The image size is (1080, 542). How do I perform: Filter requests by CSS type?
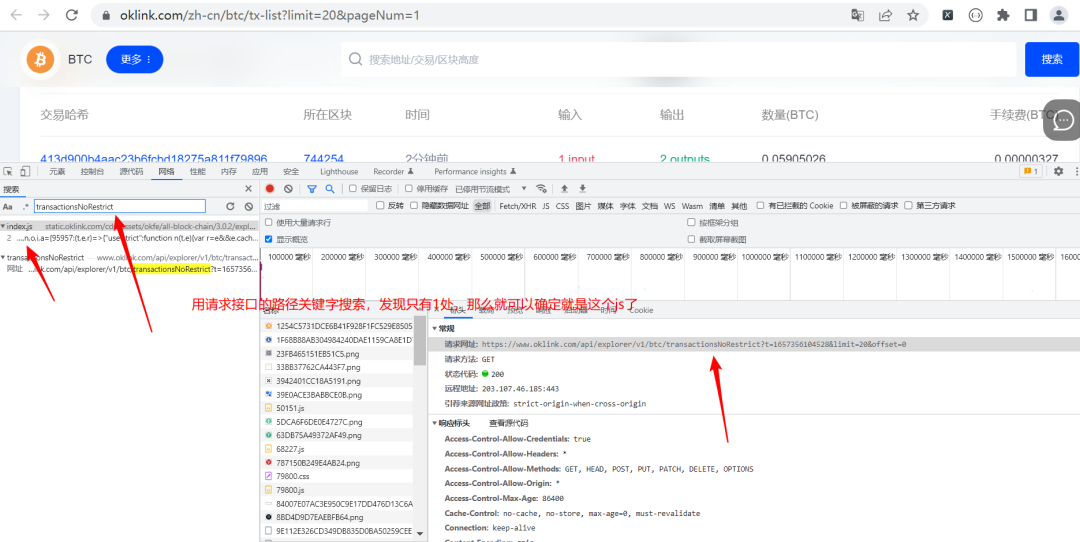[563, 206]
